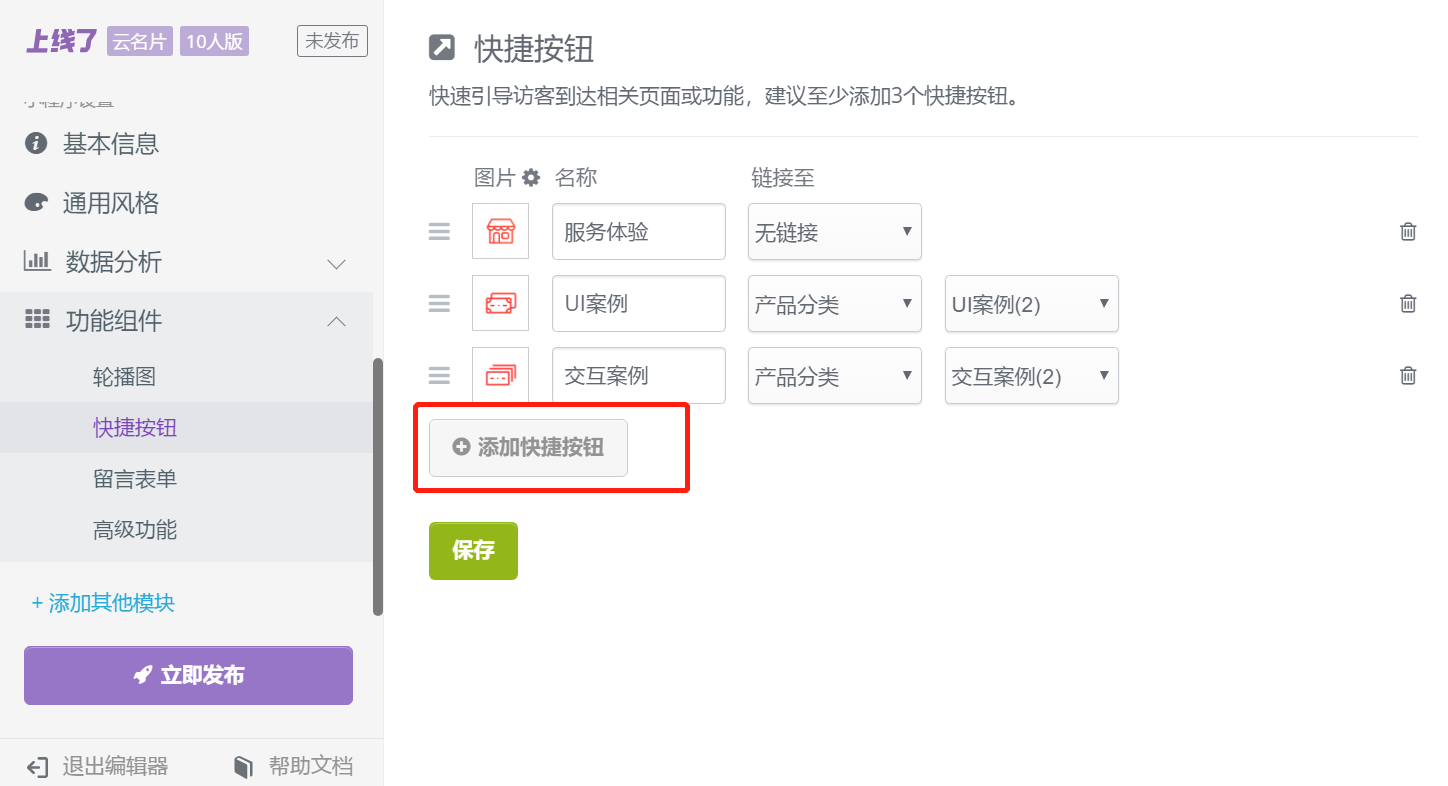Click the 名称 column header
This screenshot has height=786, width=1448.
[x=576, y=178]
